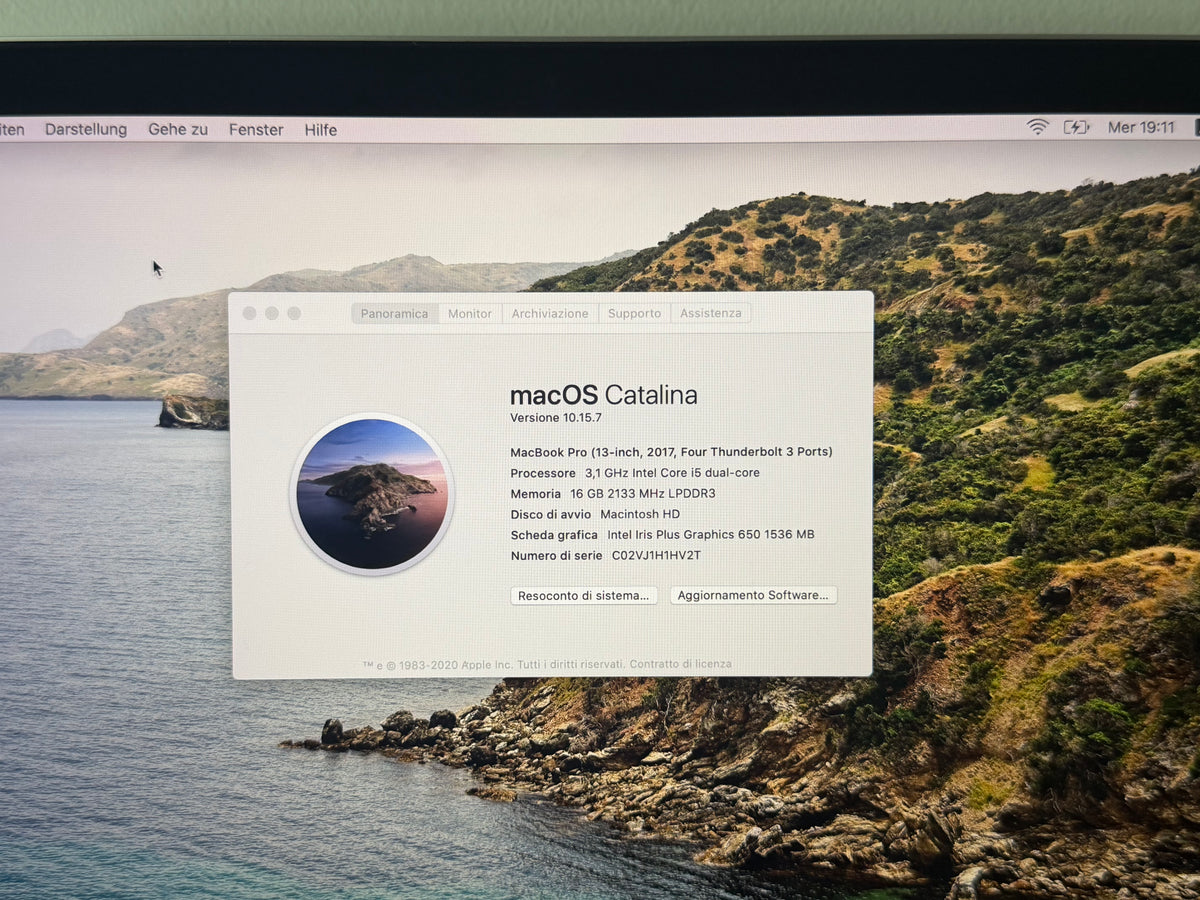Click the Mer 19:11 clock
1200x900 pixels.
pyautogui.click(x=1141, y=127)
